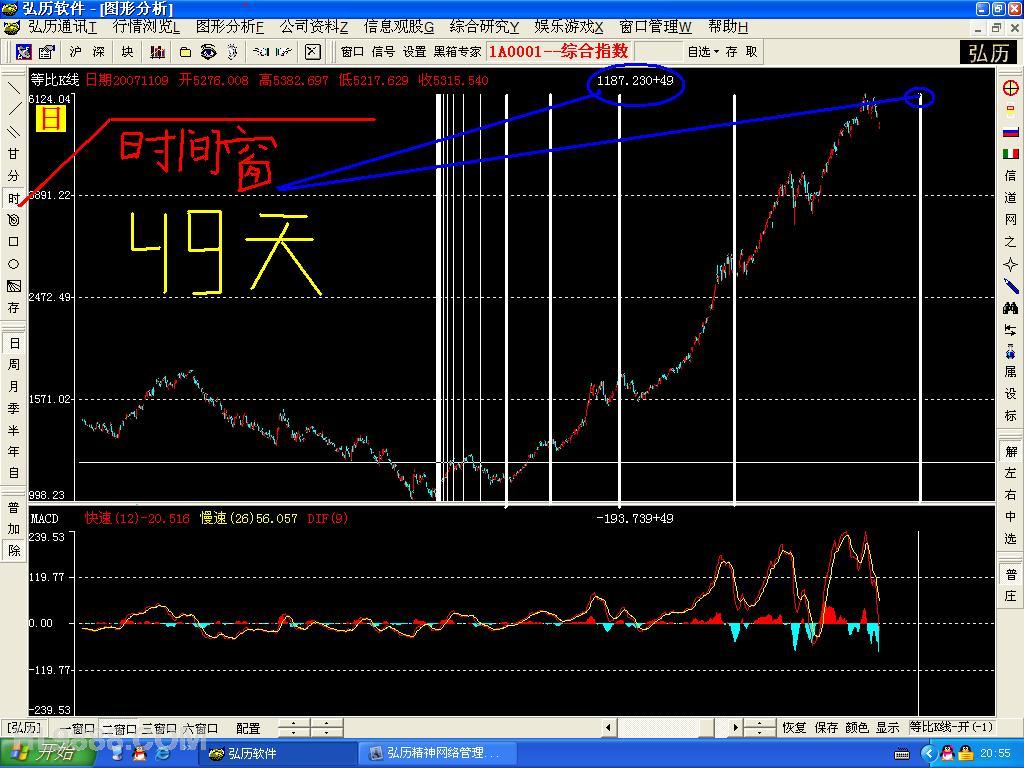Viewport: 1024px width, 768px height.
Task: Open the 颜色 color settings
Action: 857,728
